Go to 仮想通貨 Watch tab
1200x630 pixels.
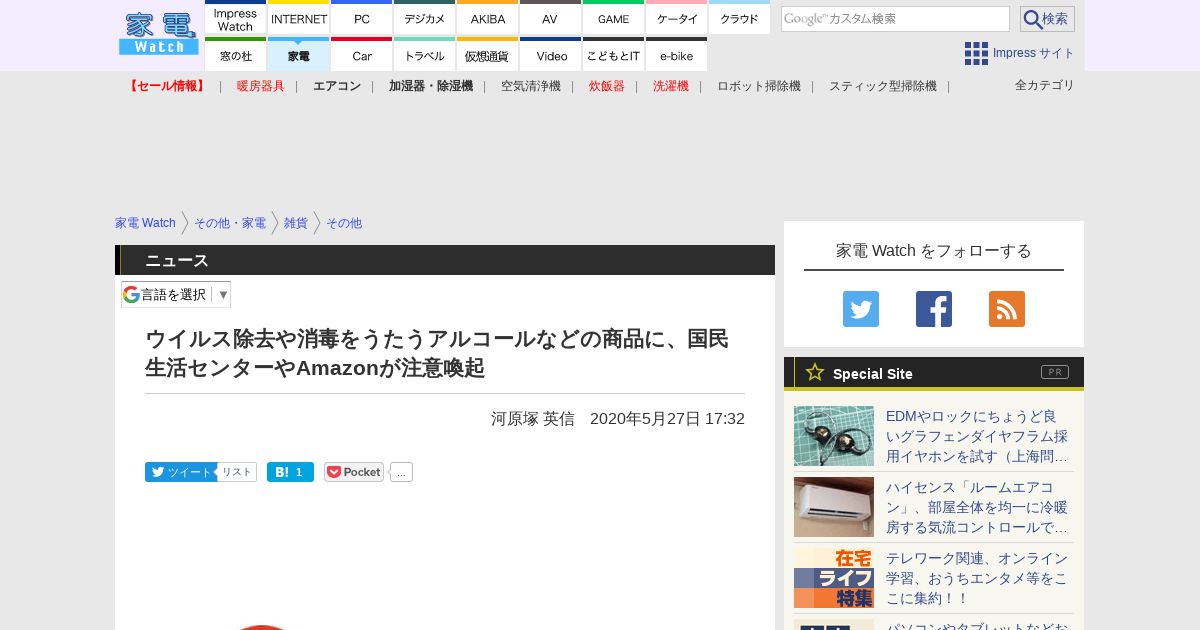point(487,55)
